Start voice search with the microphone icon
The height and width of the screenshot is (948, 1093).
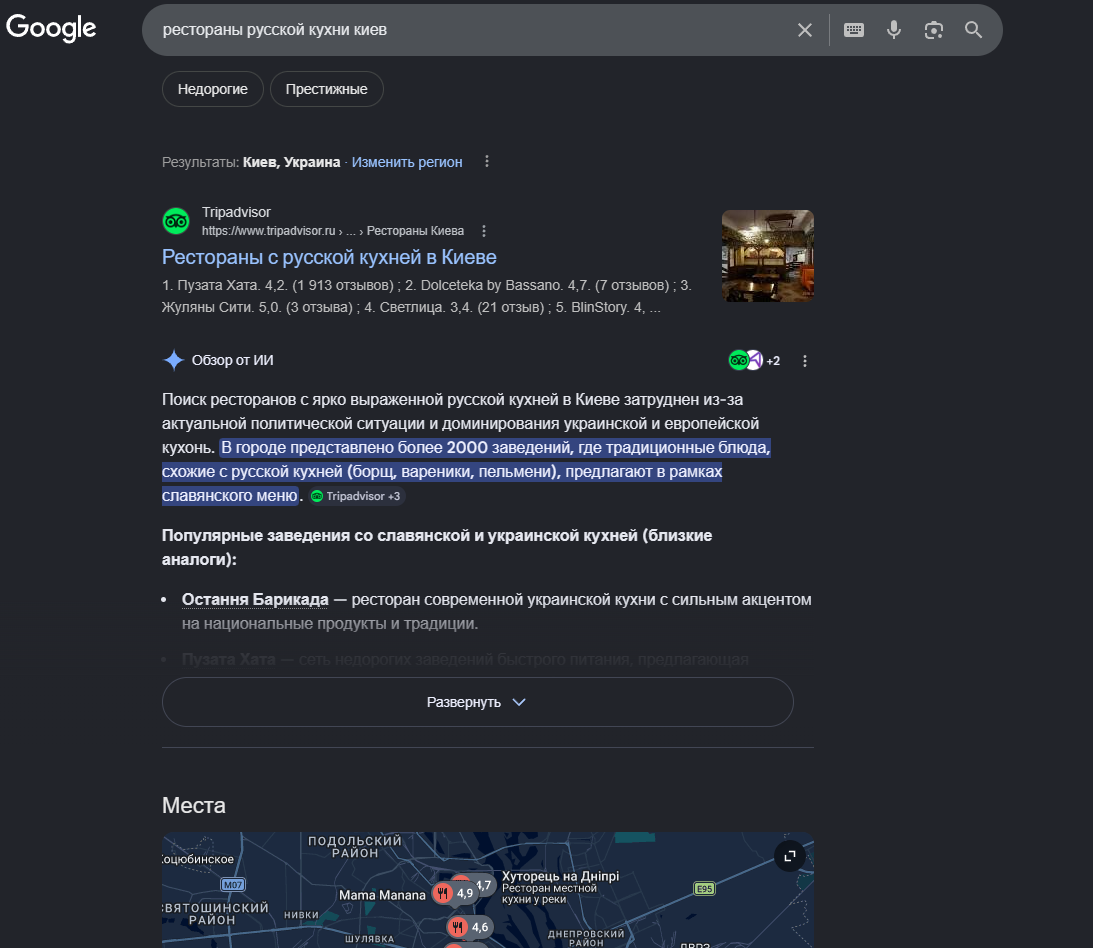pos(894,30)
